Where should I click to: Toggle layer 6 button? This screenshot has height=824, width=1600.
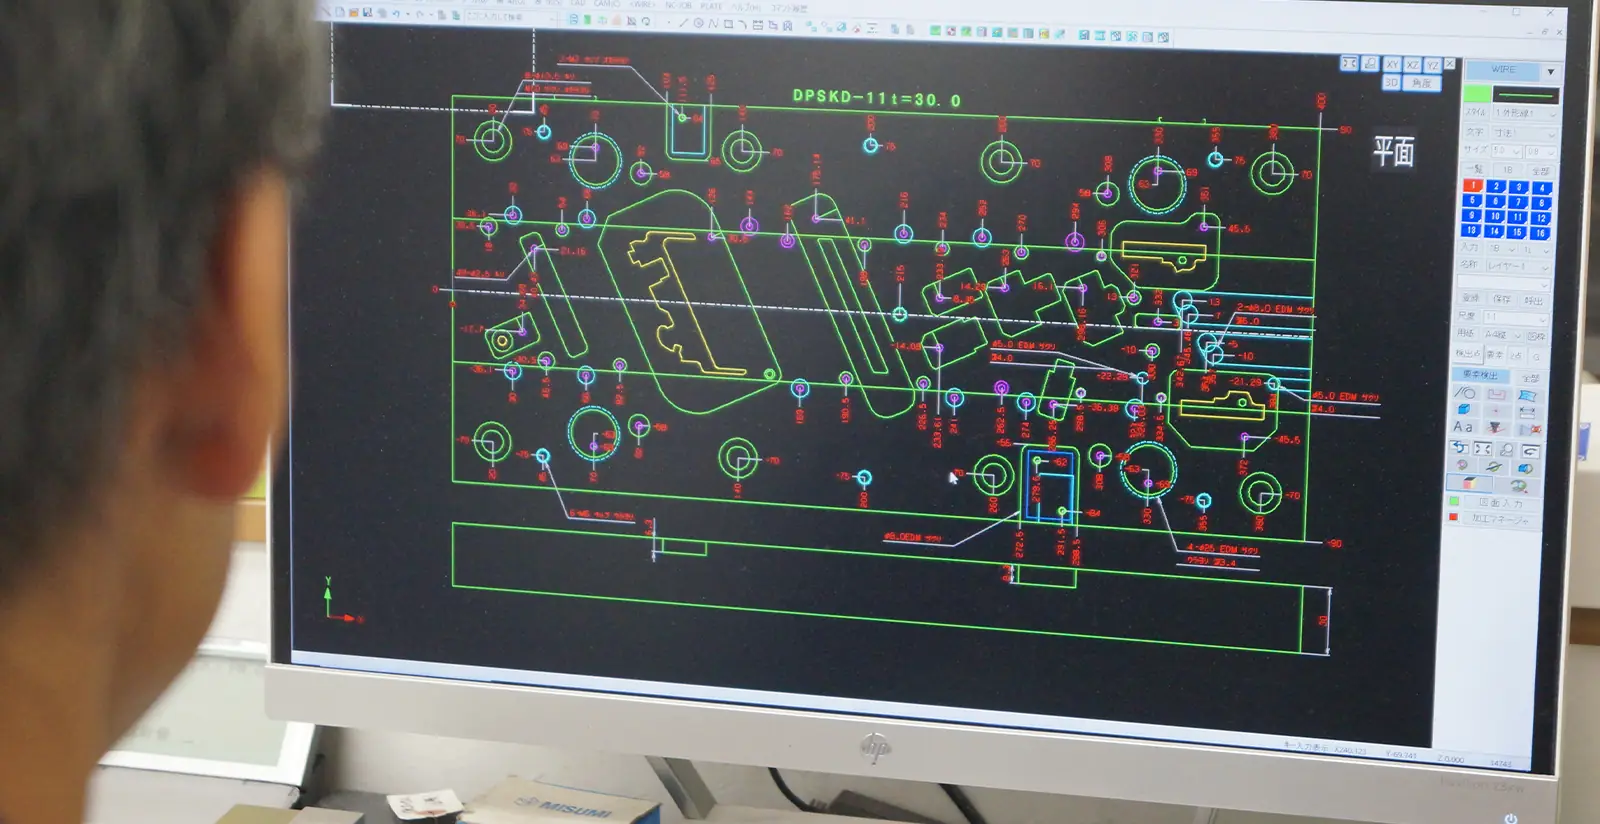click(x=1496, y=201)
